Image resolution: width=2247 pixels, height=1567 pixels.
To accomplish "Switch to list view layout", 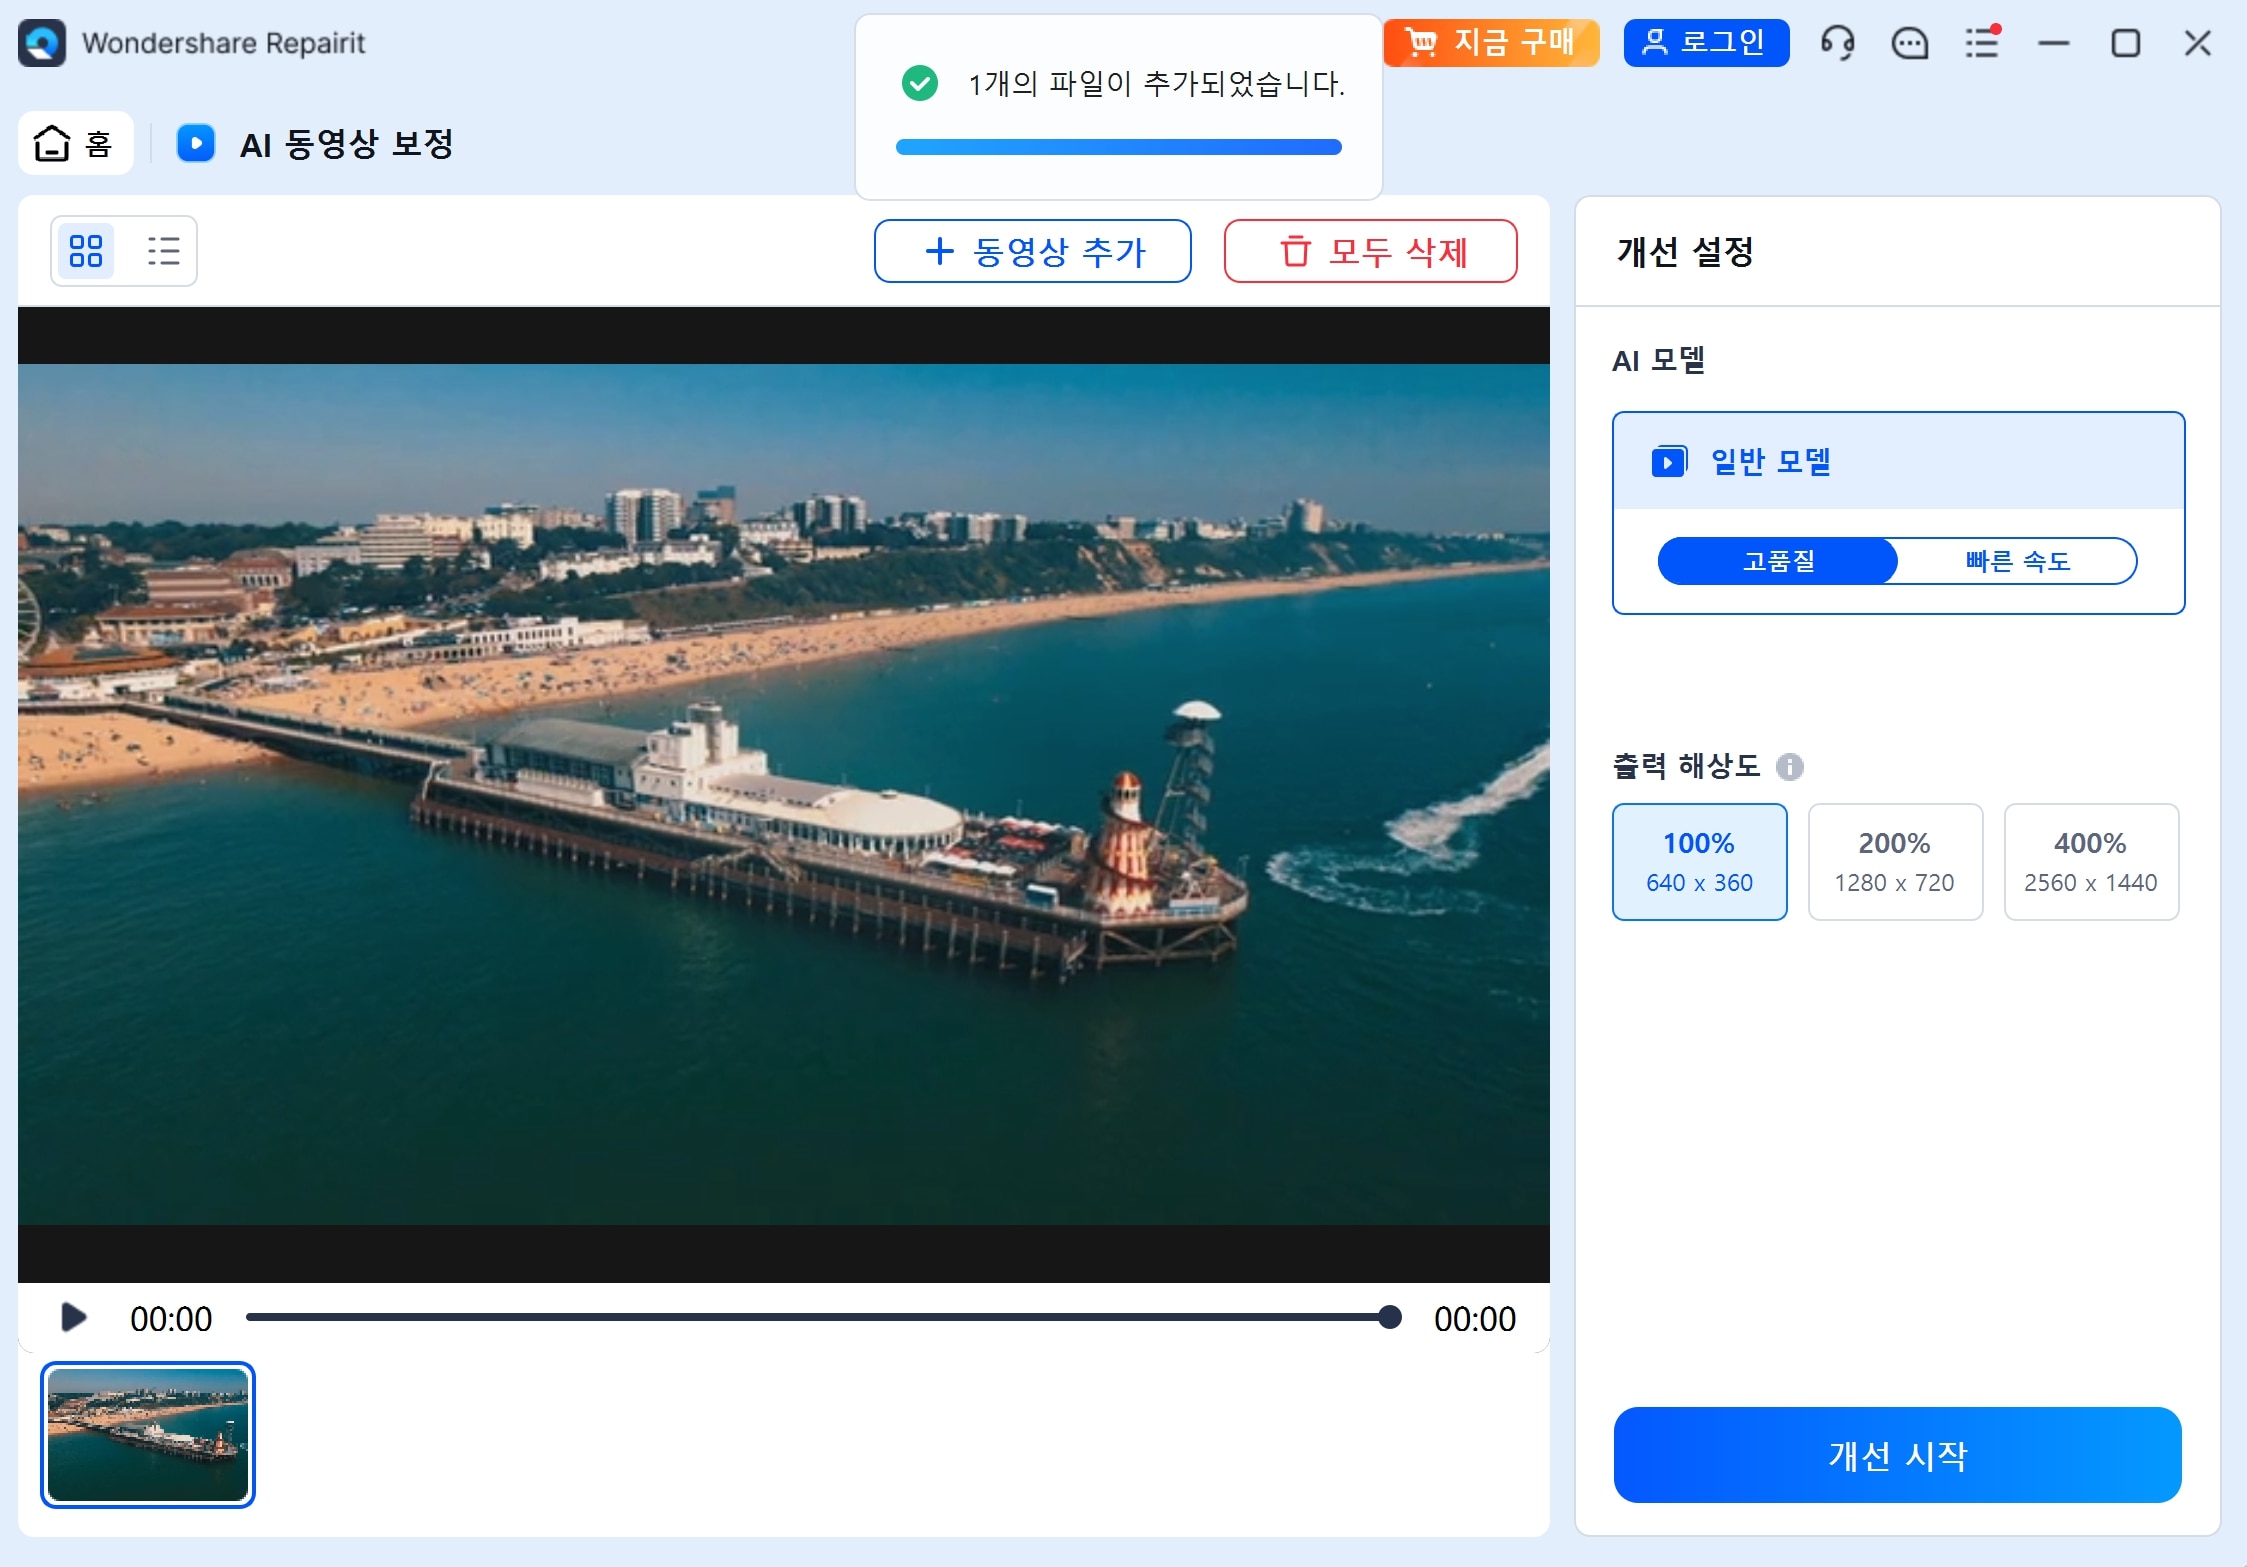I will (x=163, y=251).
